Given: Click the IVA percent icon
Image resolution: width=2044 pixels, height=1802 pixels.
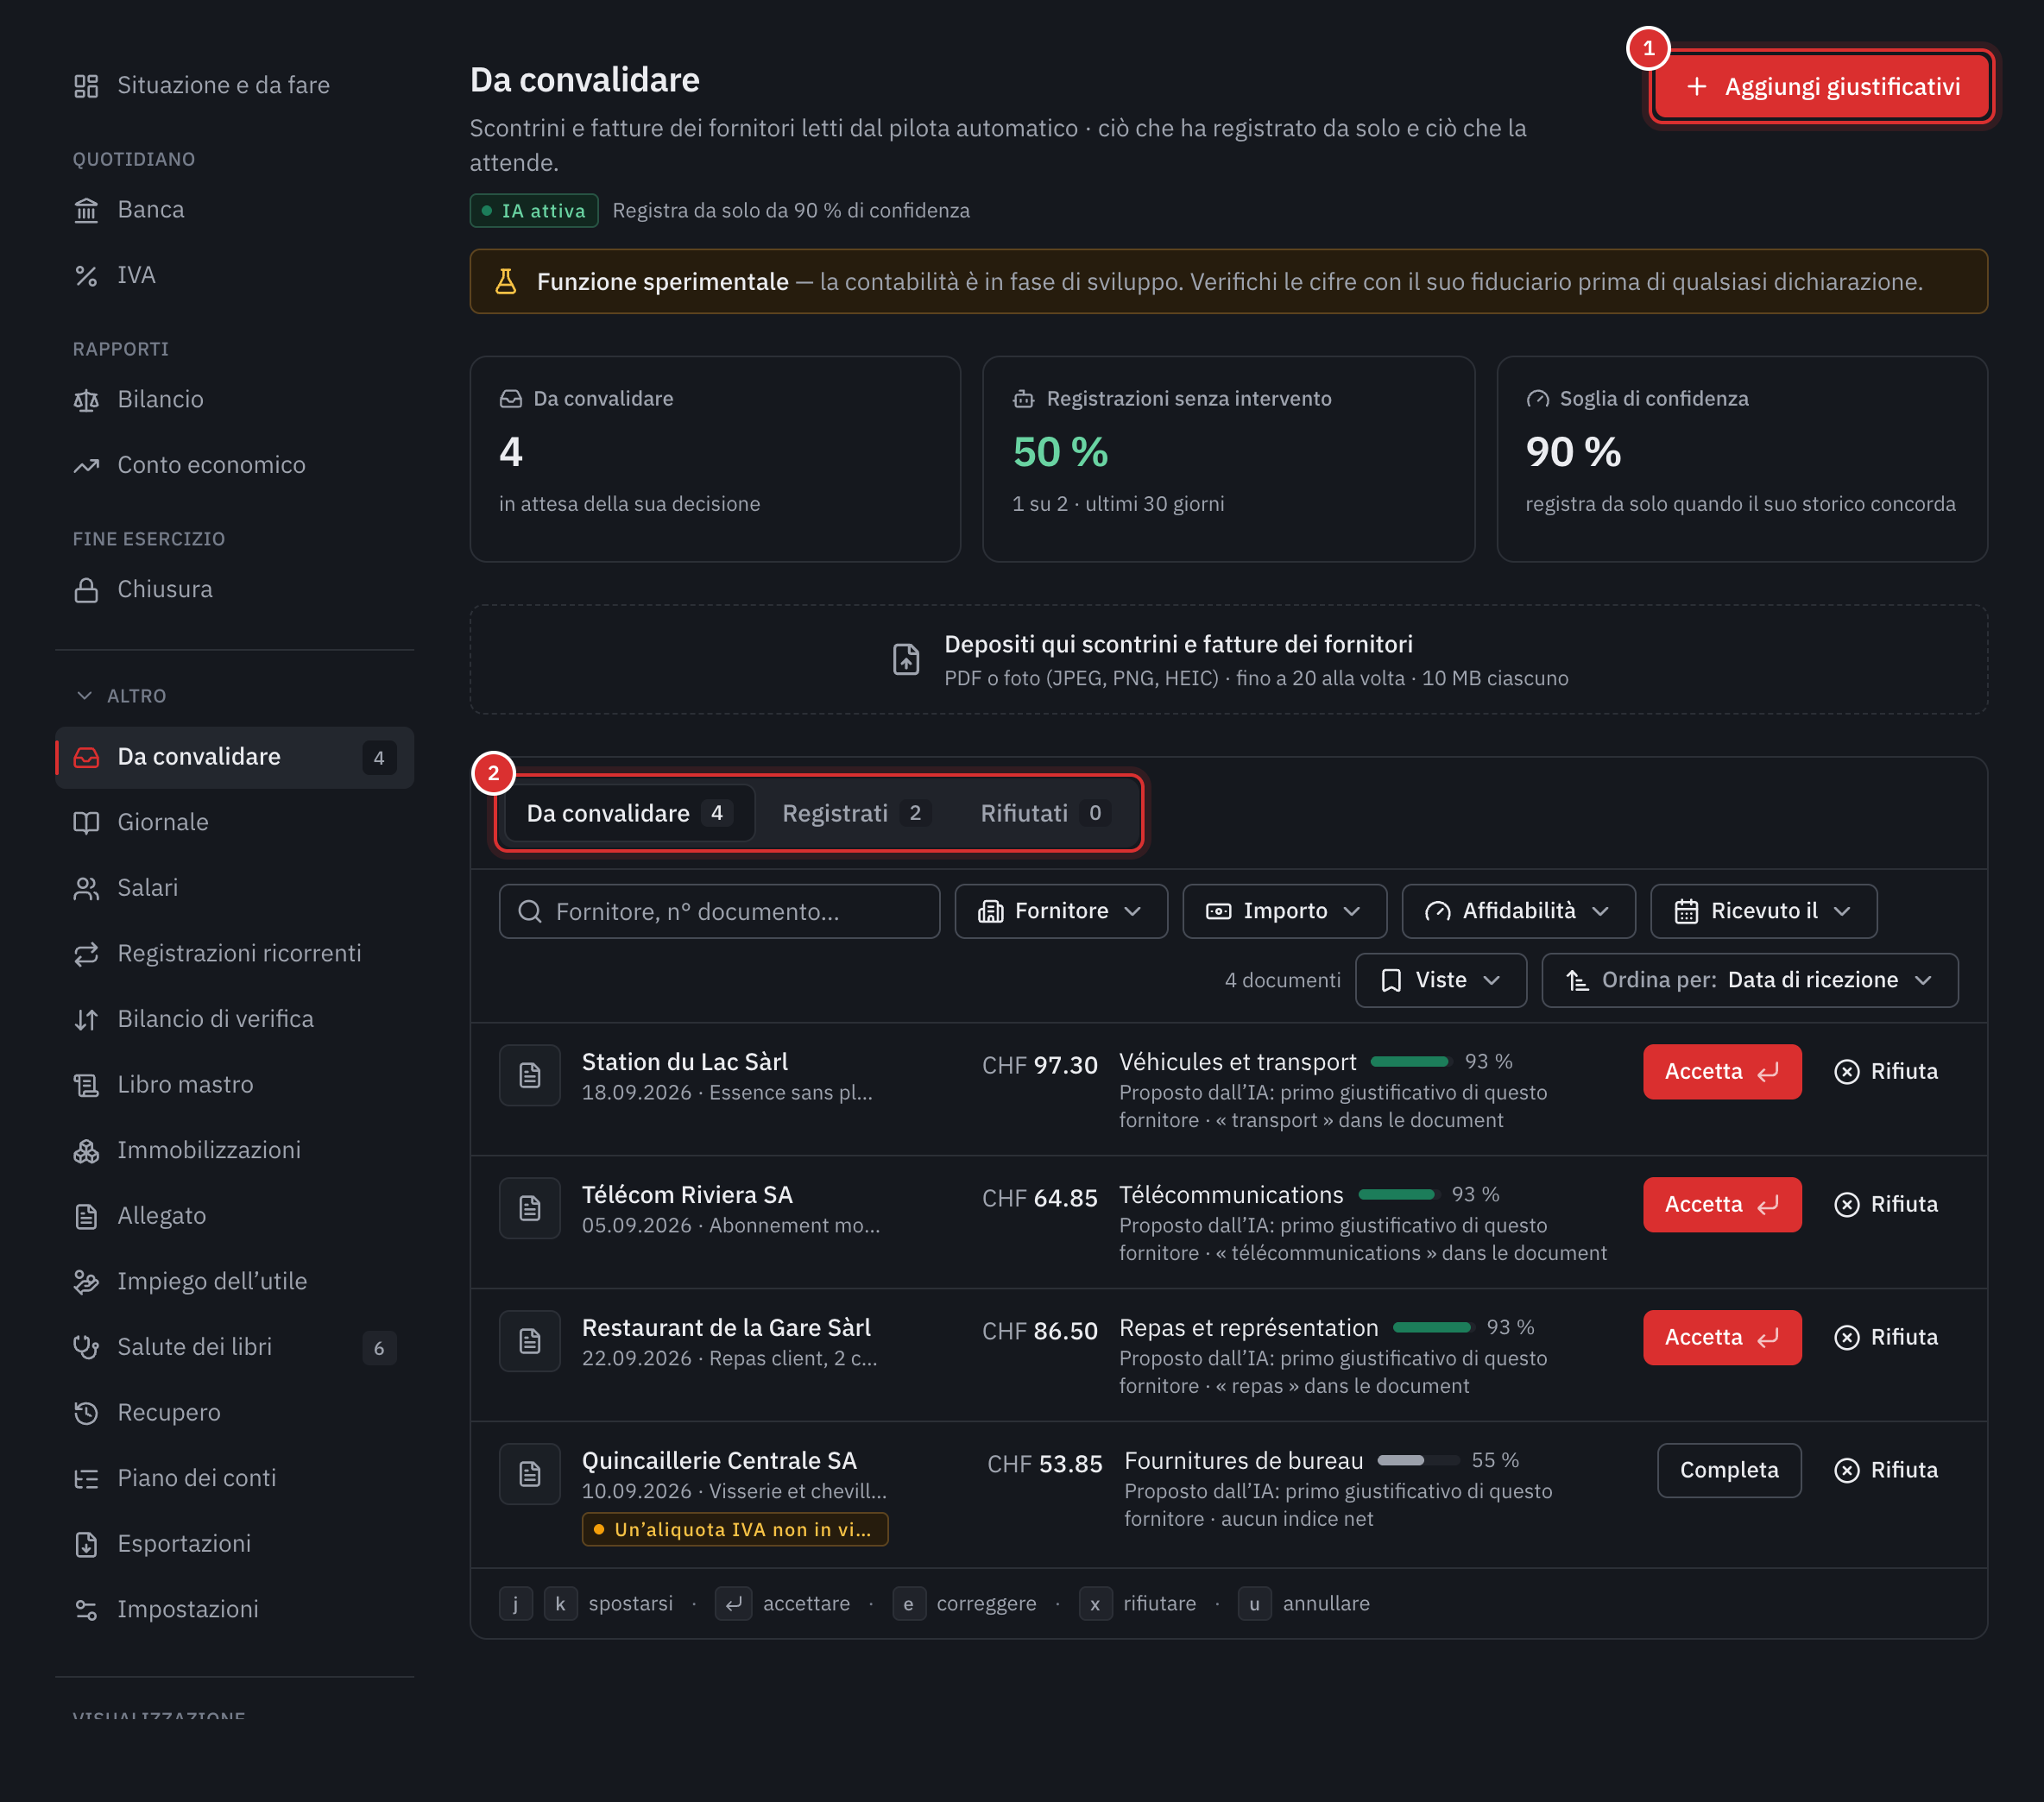Looking at the screenshot, I should [x=86, y=275].
